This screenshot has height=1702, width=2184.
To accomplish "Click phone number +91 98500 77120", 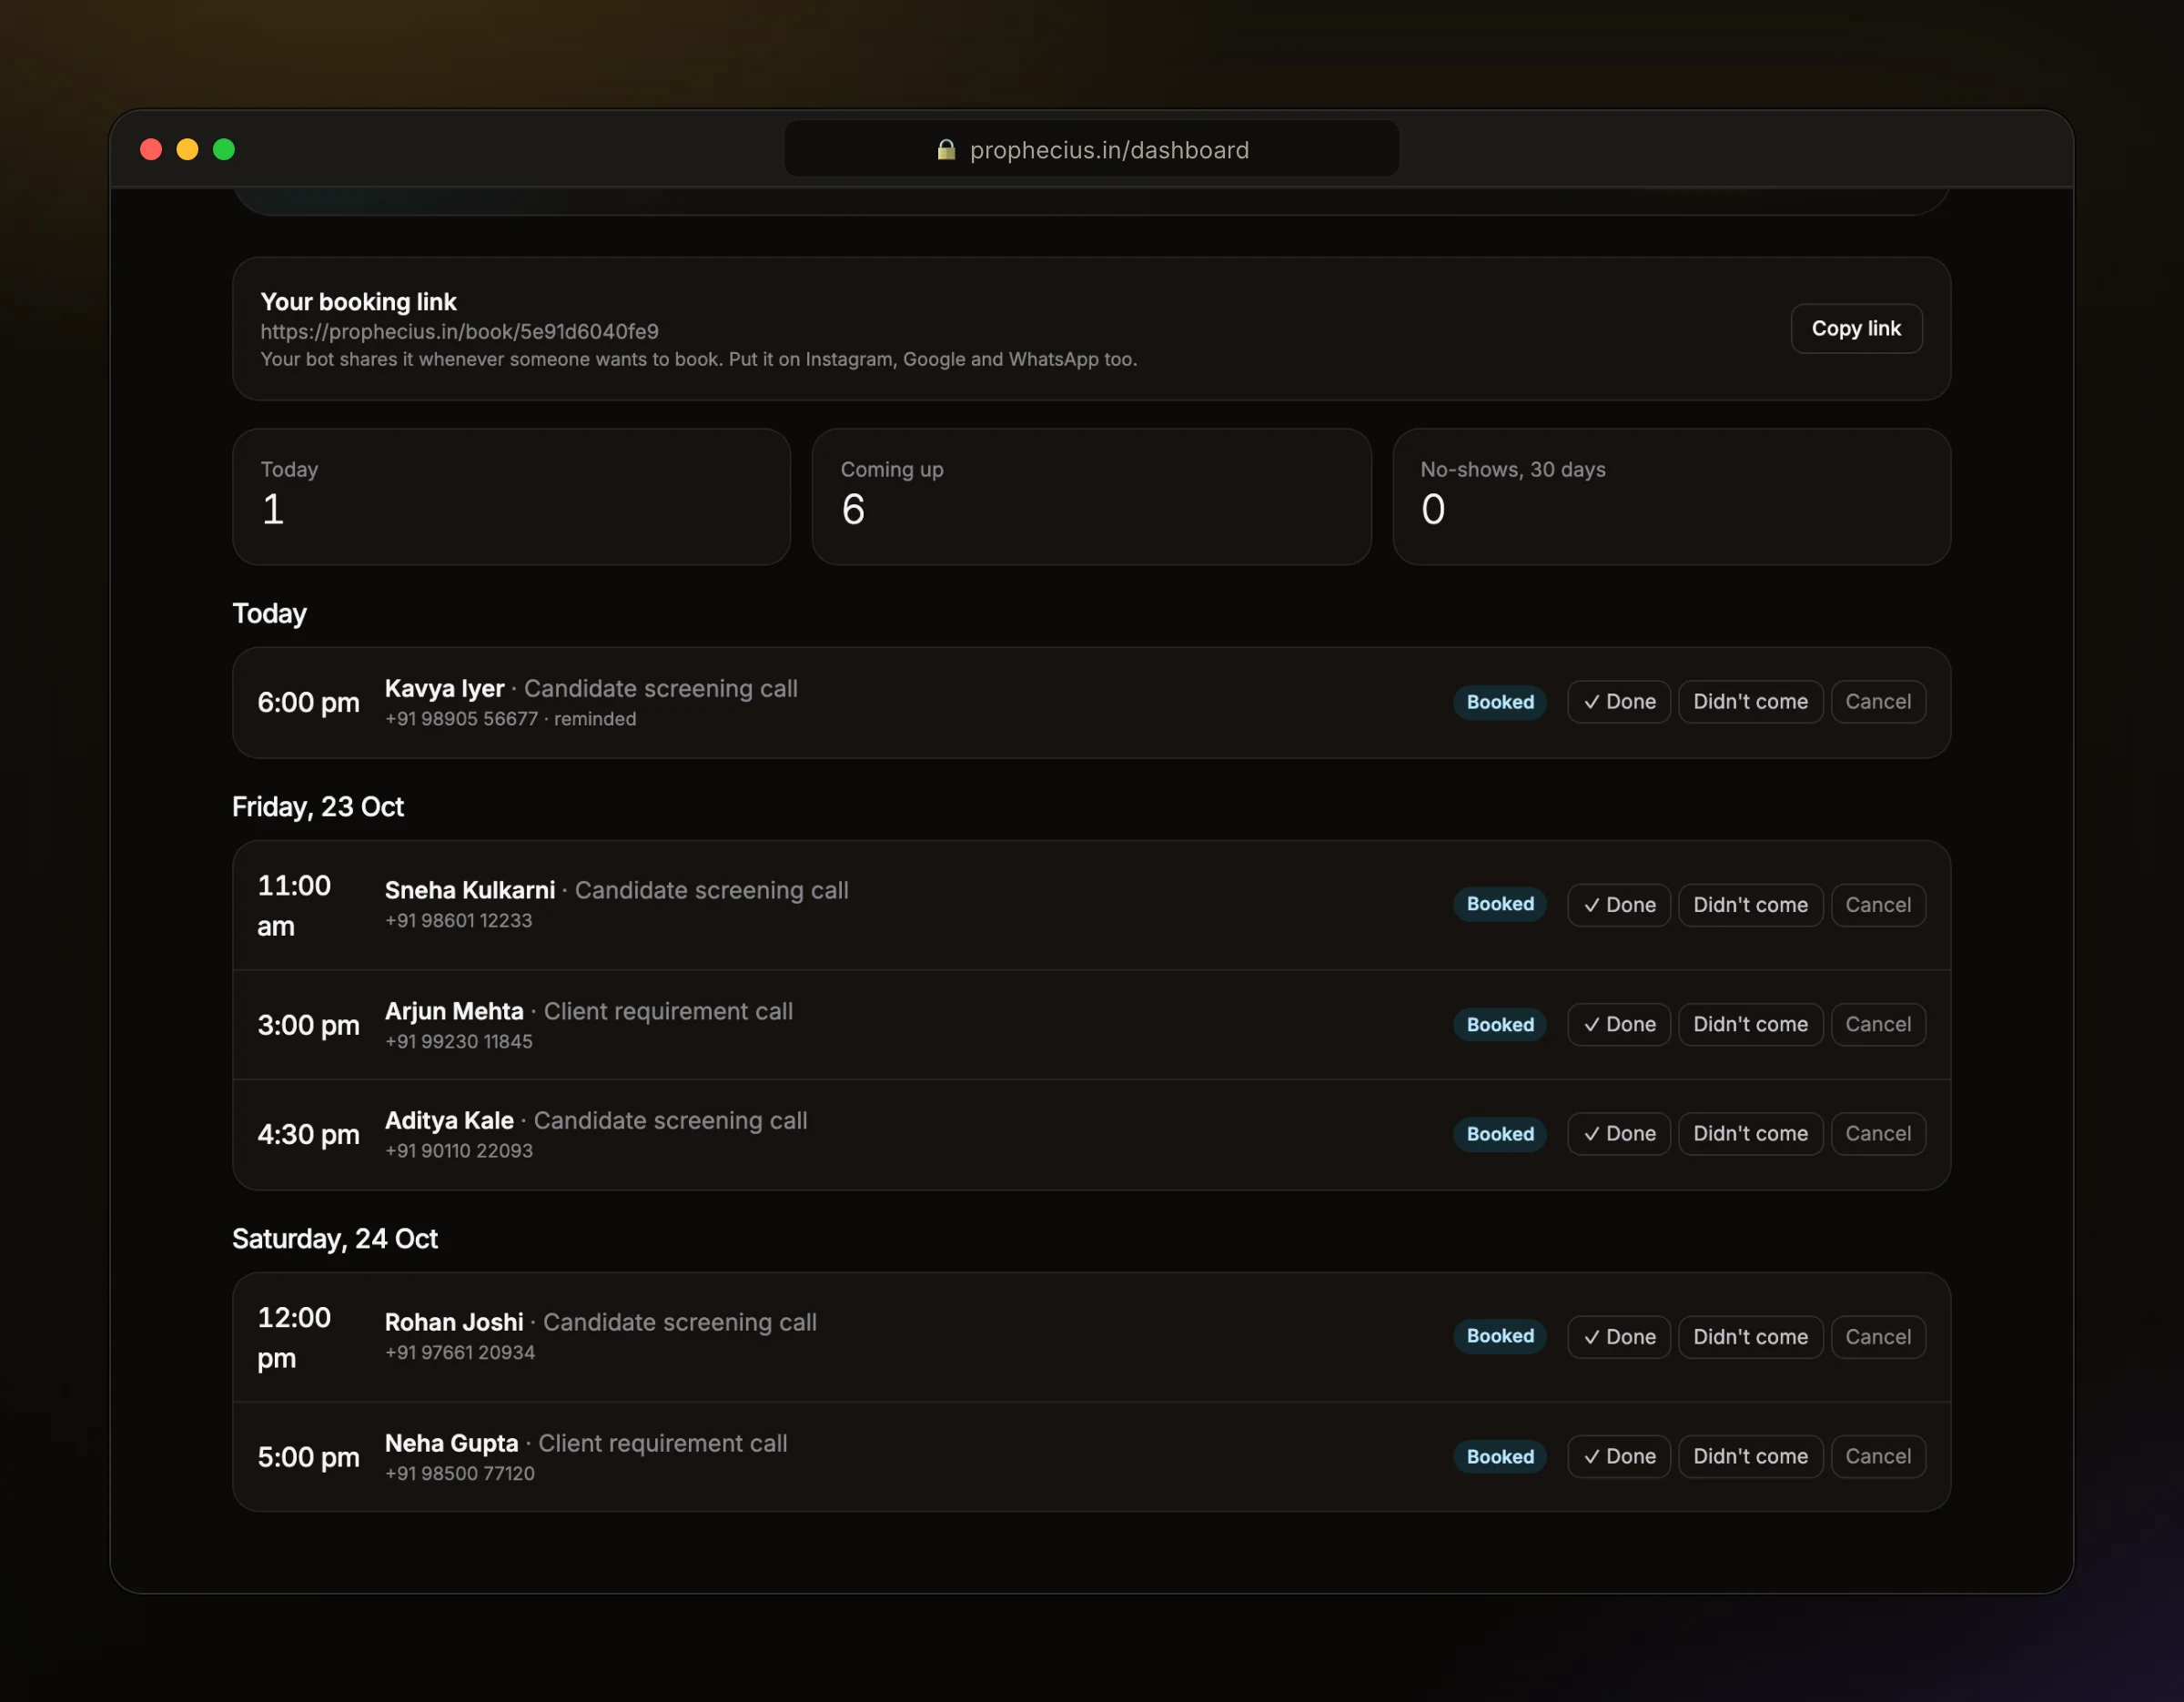I will pyautogui.click(x=459, y=1473).
